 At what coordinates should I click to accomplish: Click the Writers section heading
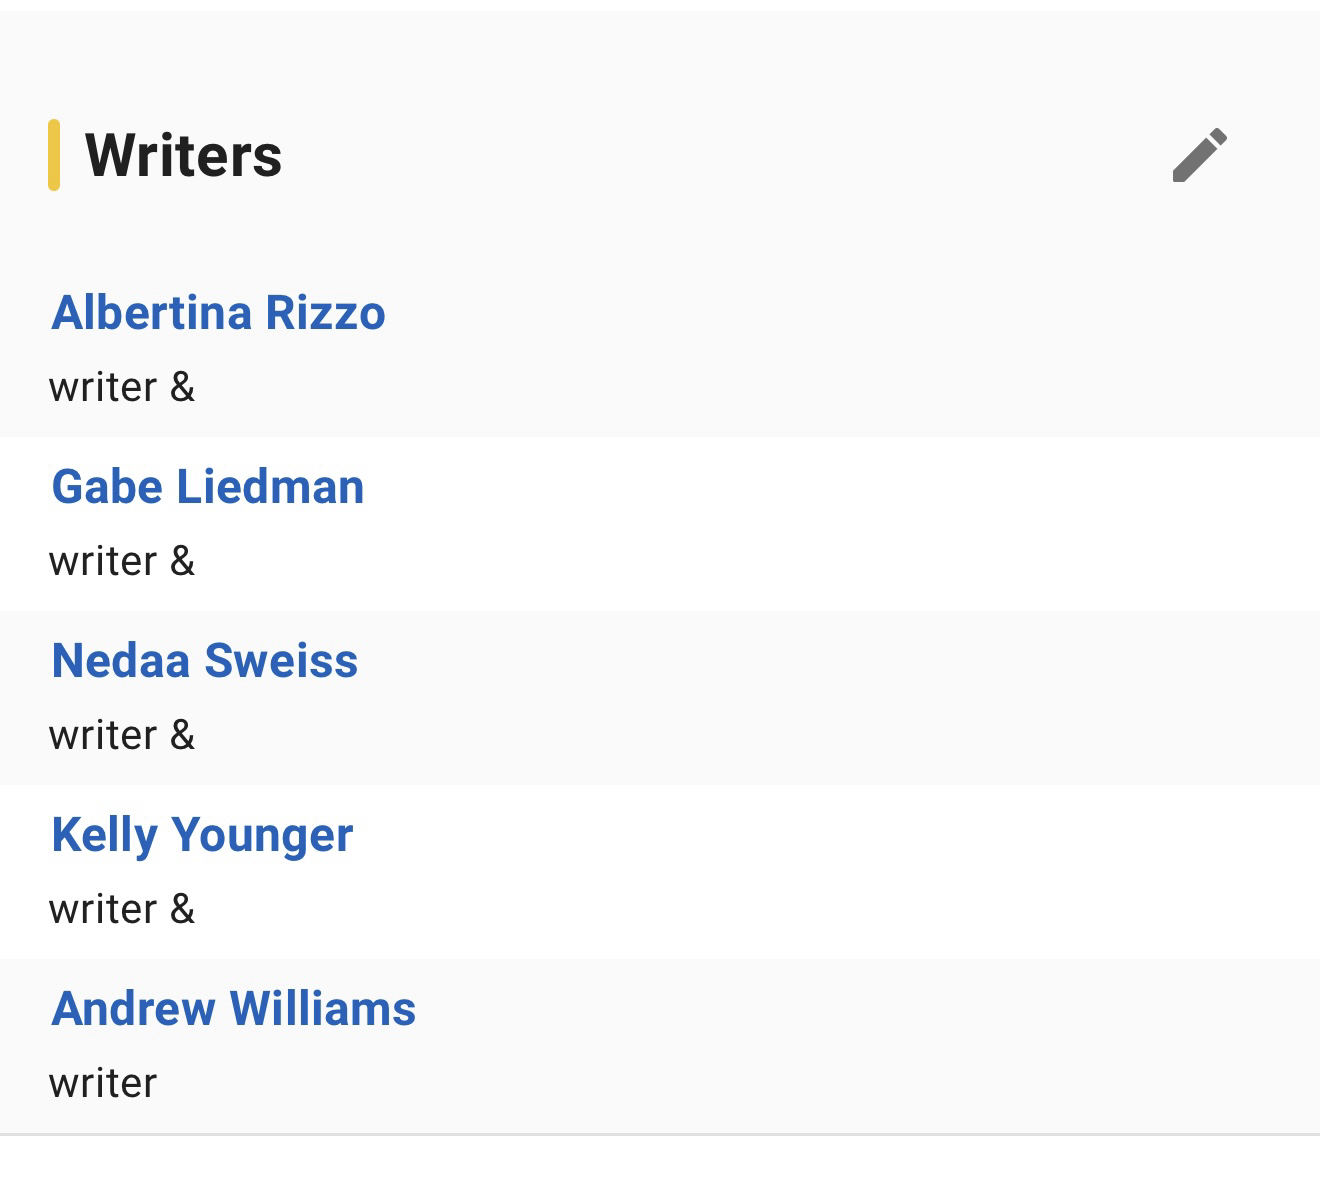click(183, 156)
